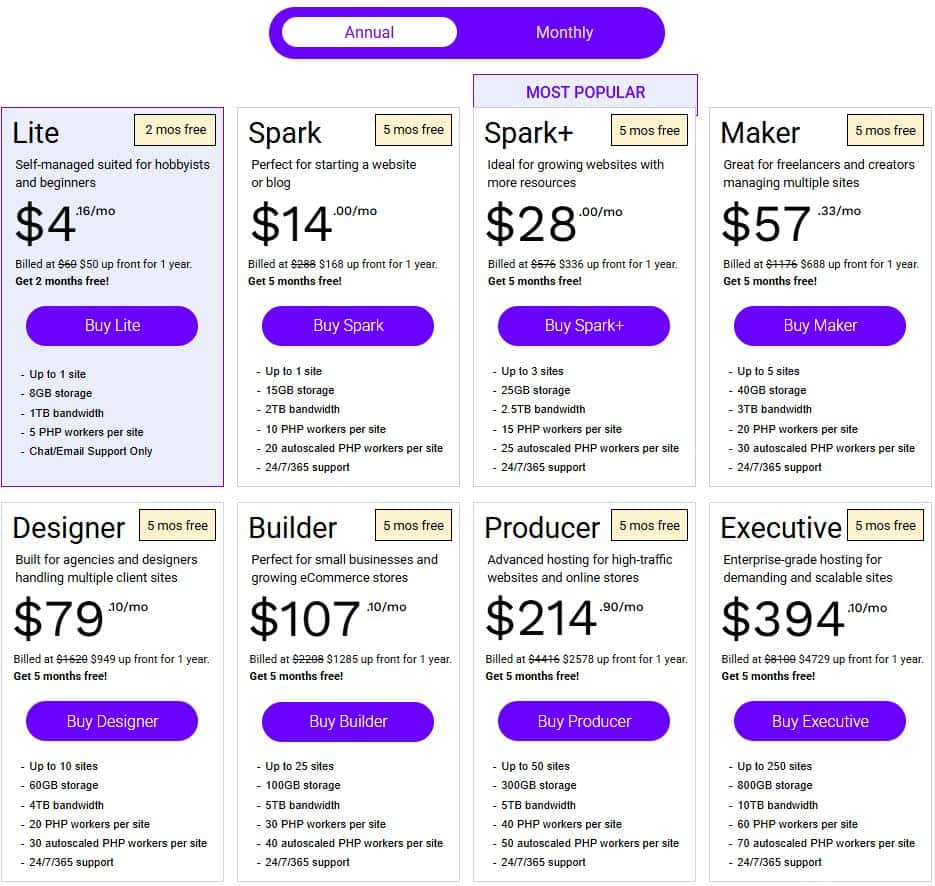The image size is (935, 886).
Task: Click the $214 Producer price
Action: (540, 619)
